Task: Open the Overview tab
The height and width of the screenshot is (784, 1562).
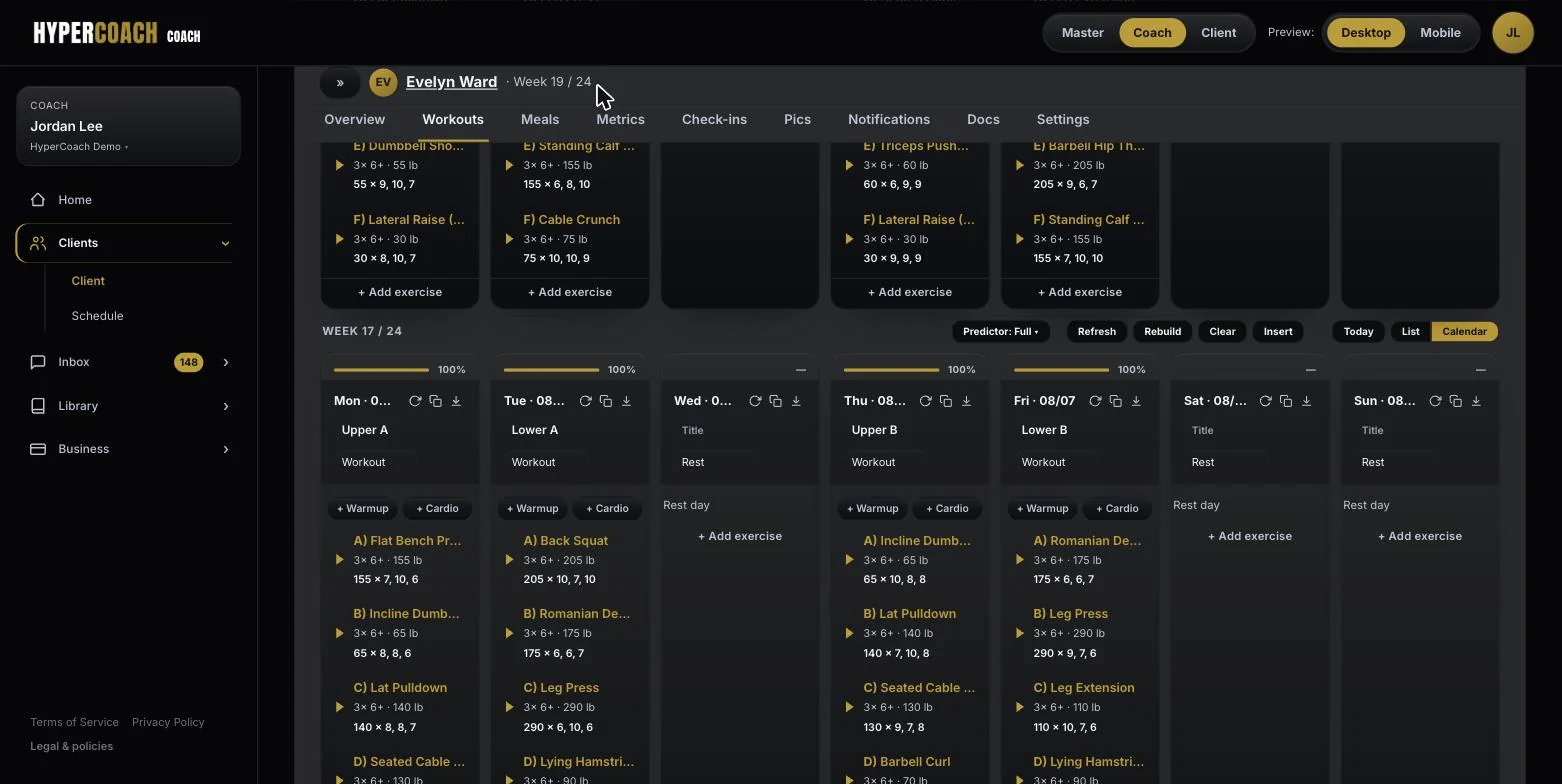Action: click(x=354, y=119)
